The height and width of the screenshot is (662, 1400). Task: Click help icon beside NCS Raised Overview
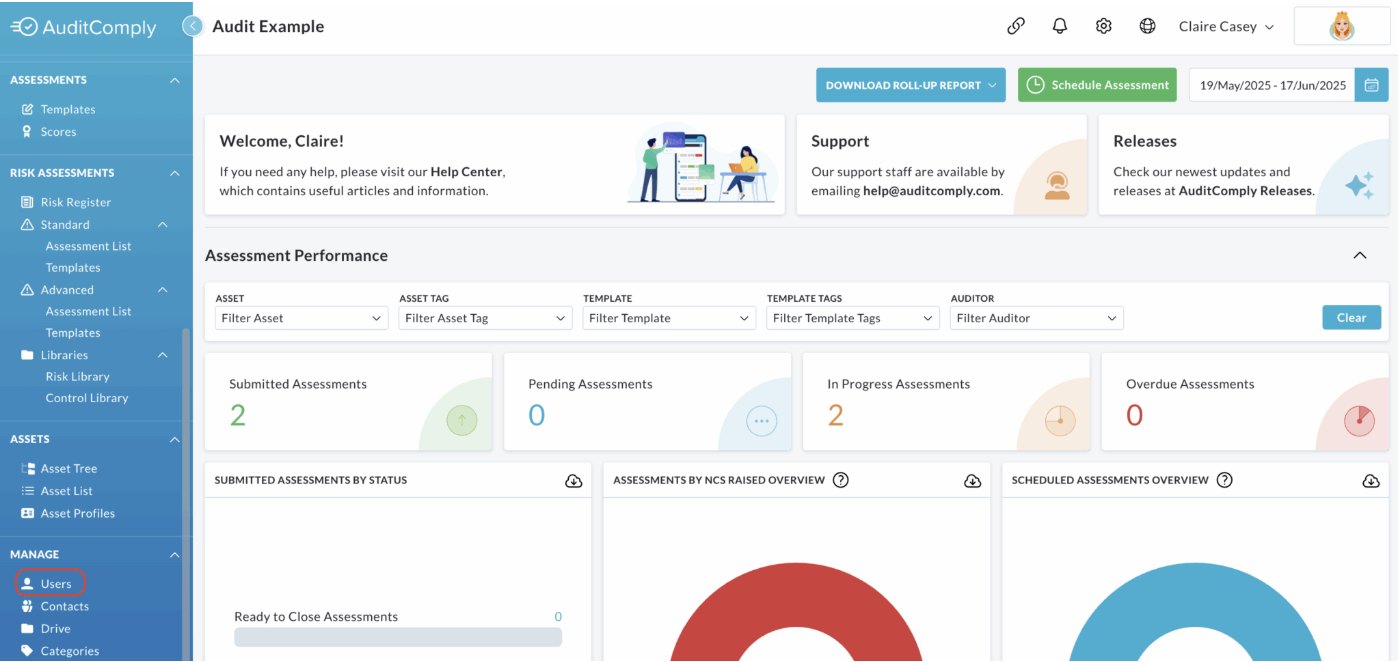[841, 480]
